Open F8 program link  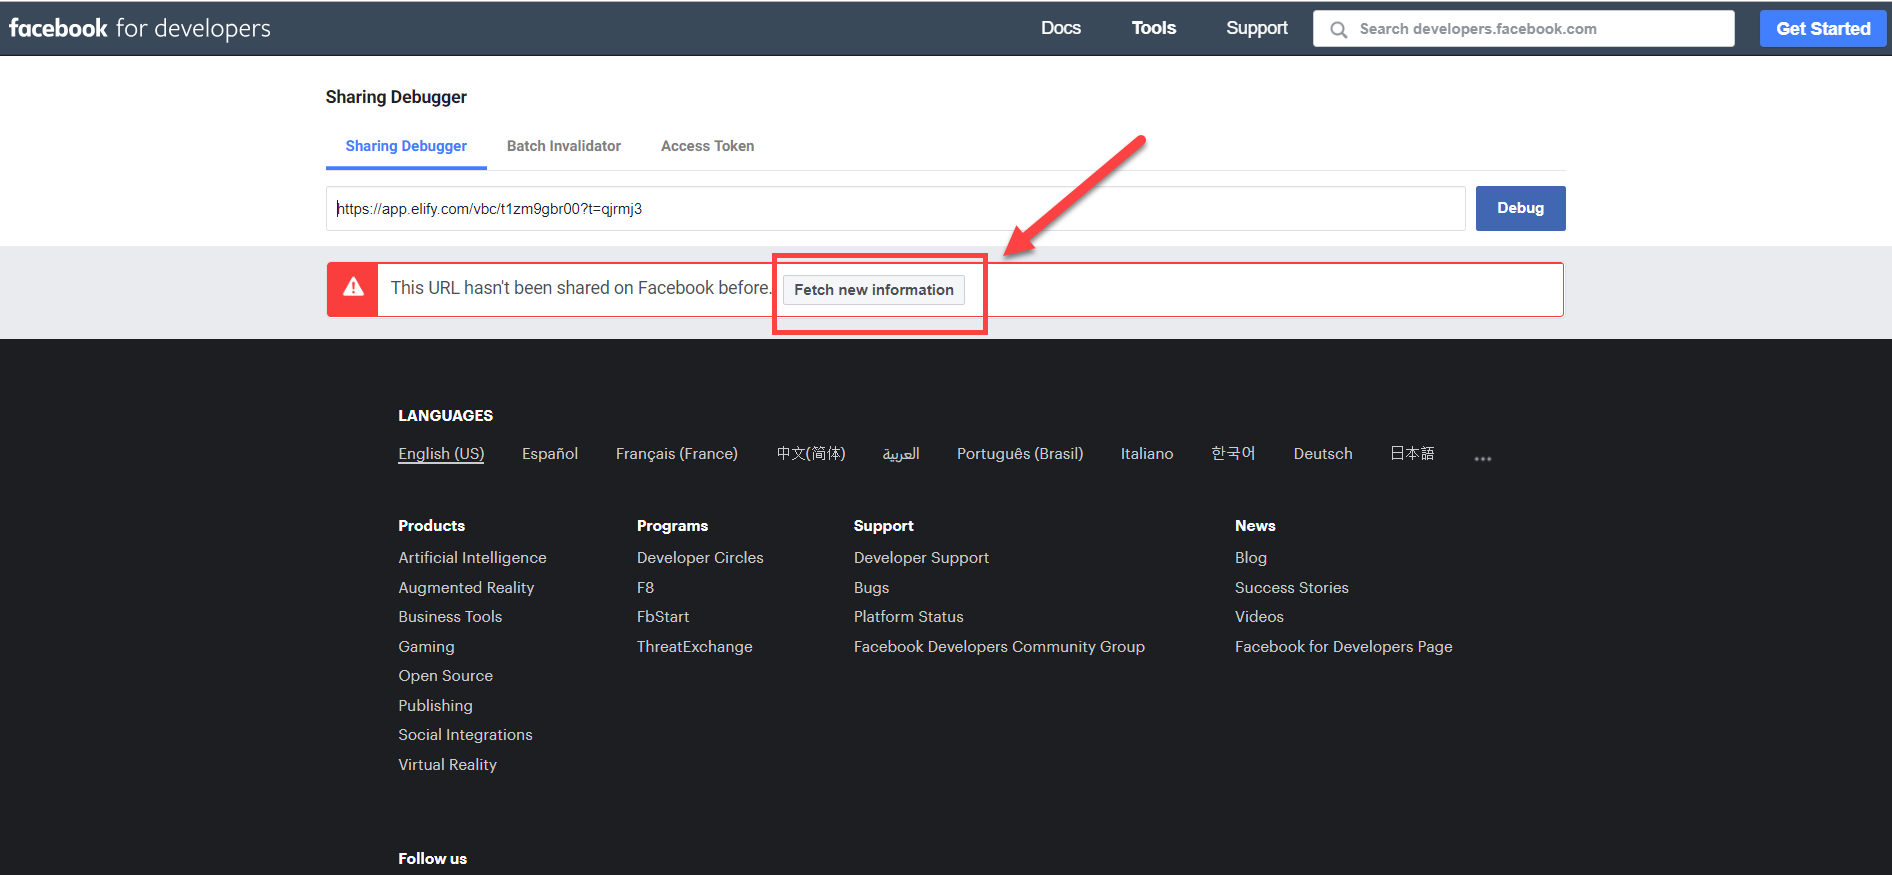645,588
